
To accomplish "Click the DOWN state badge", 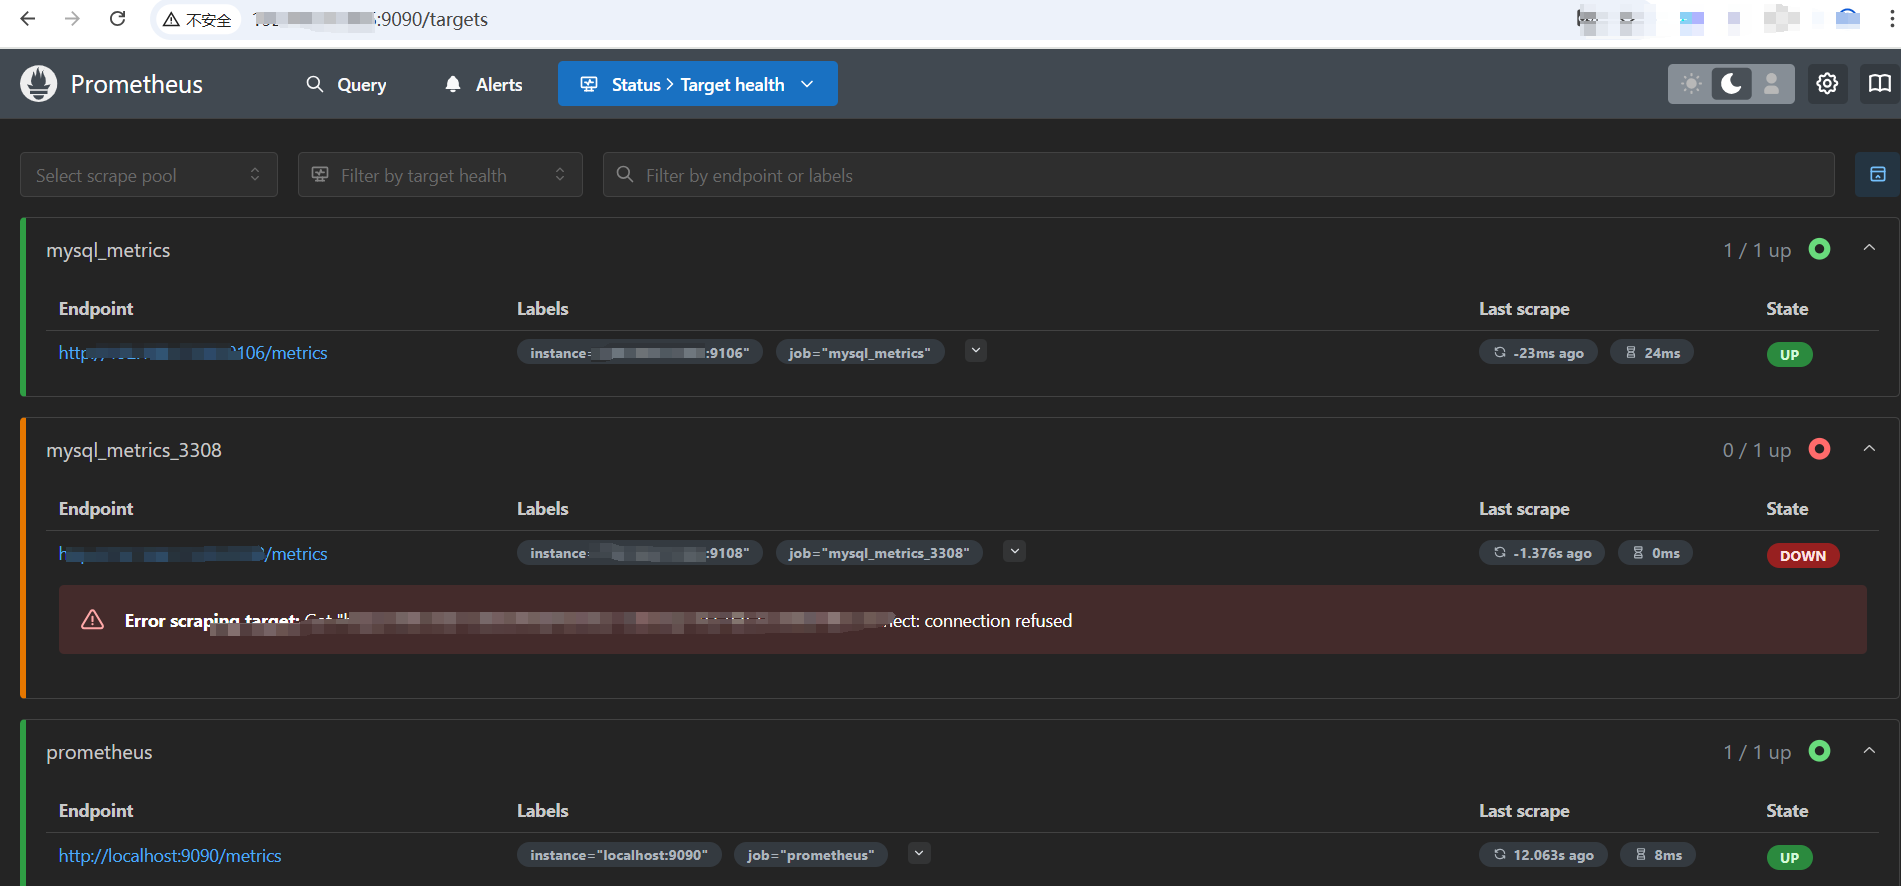I will [x=1803, y=556].
